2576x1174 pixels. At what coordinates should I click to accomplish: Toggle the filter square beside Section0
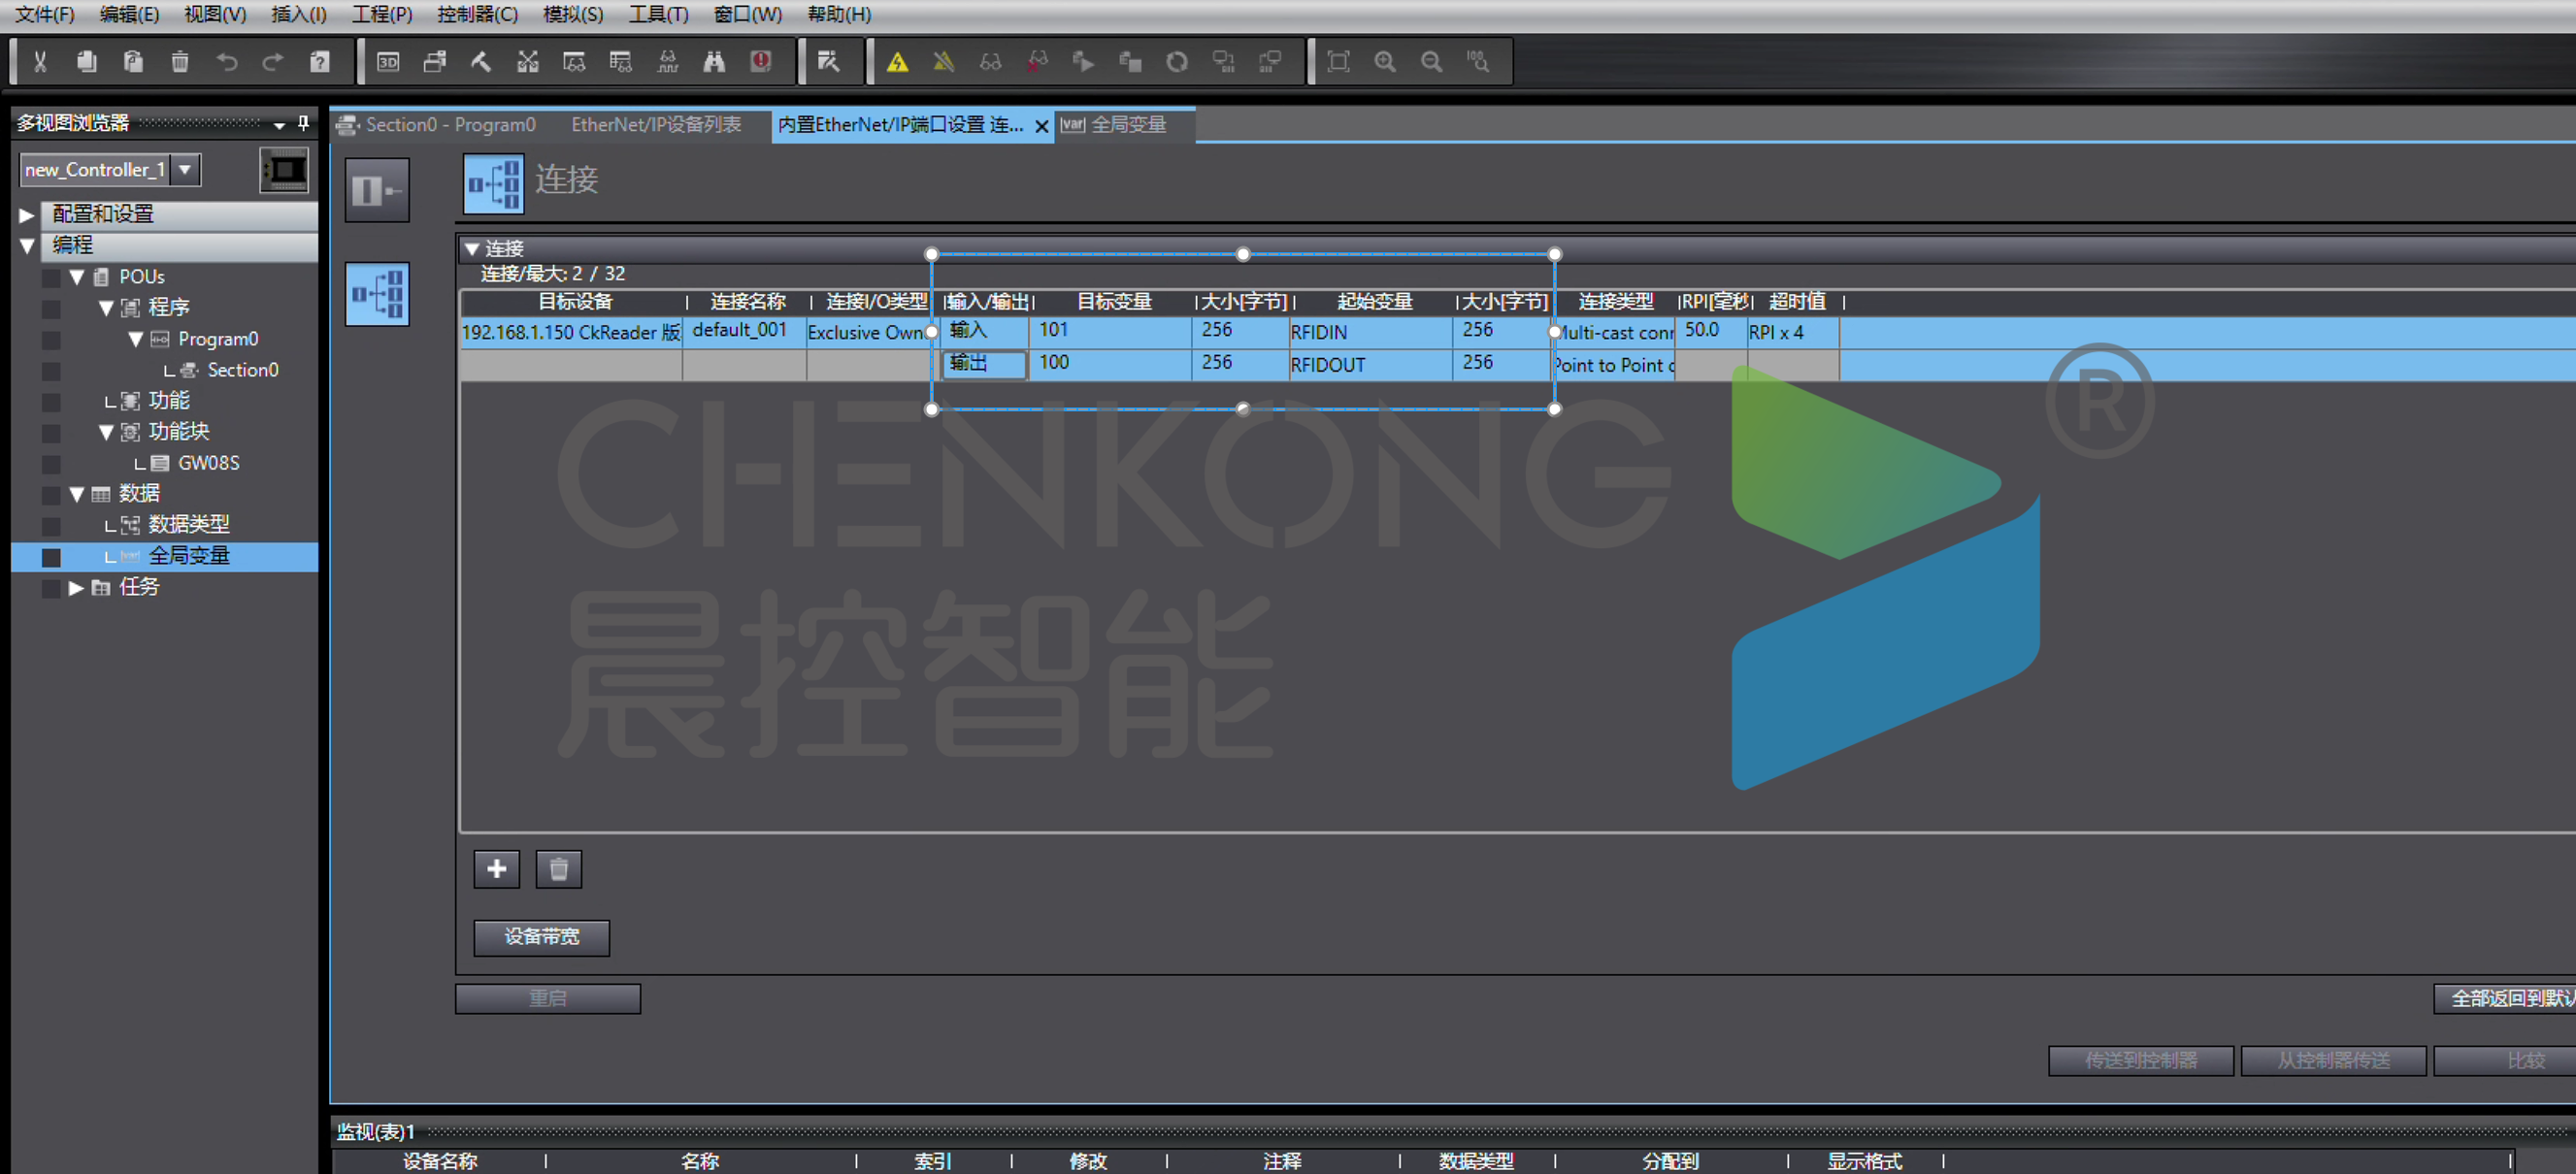[51, 371]
